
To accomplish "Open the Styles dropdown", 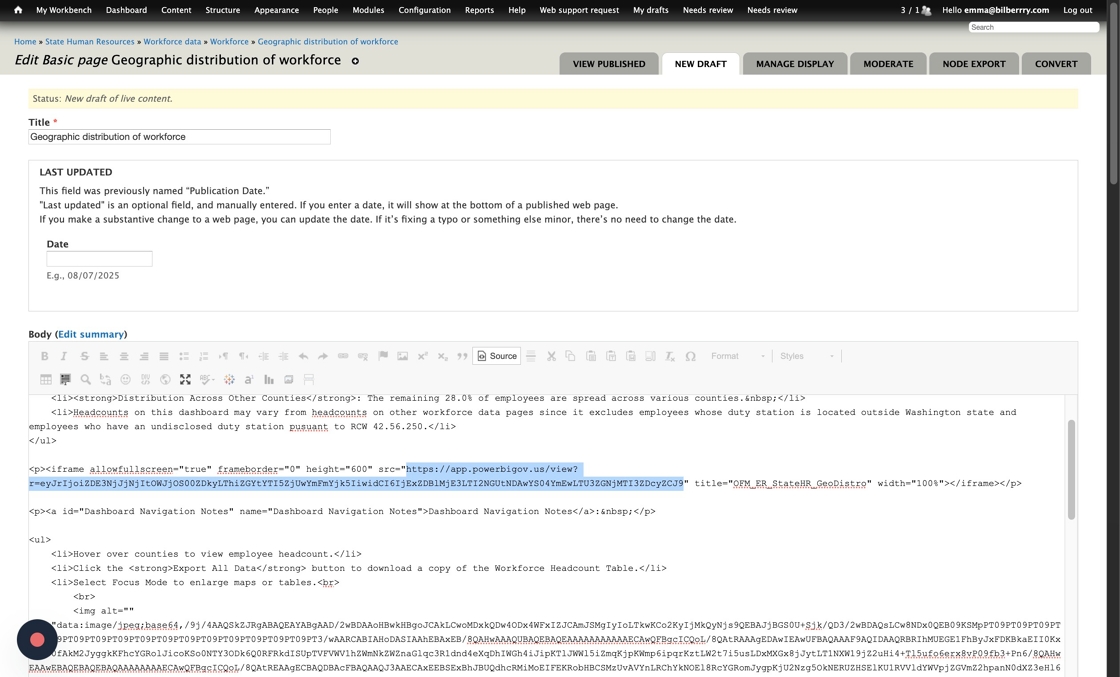I will (x=807, y=356).
